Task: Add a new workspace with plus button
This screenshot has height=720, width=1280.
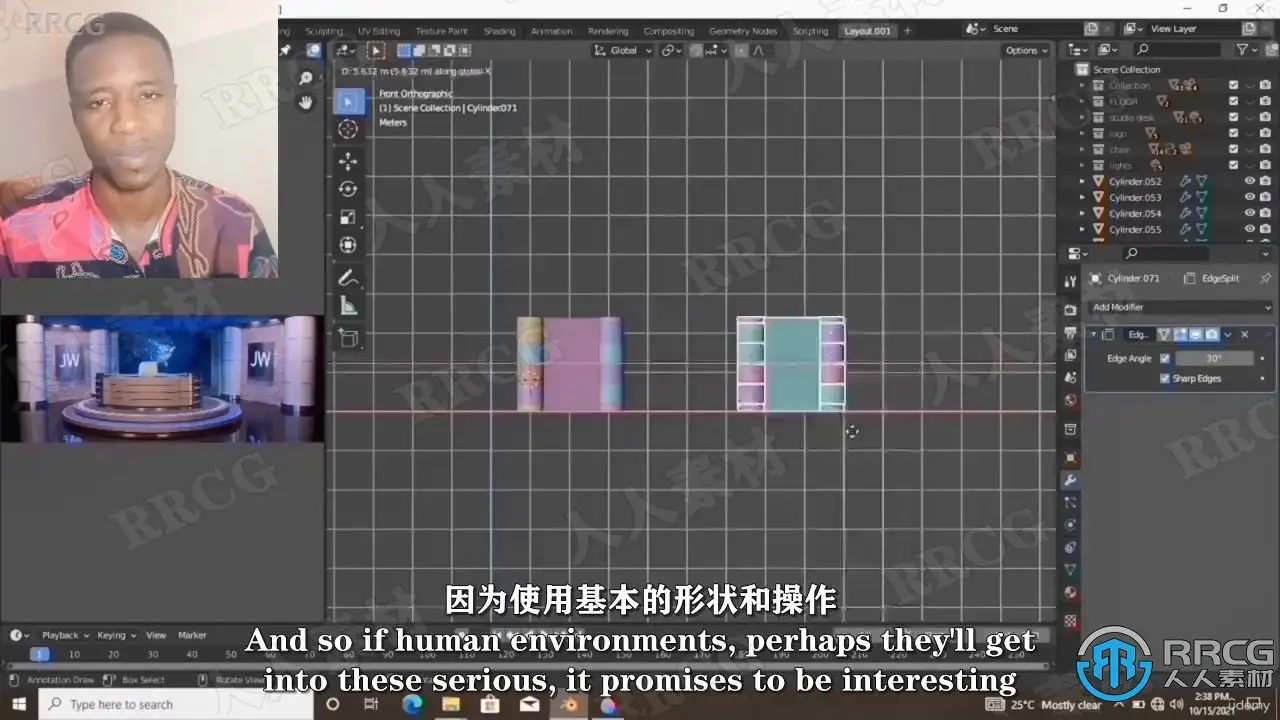Action: coord(908,31)
